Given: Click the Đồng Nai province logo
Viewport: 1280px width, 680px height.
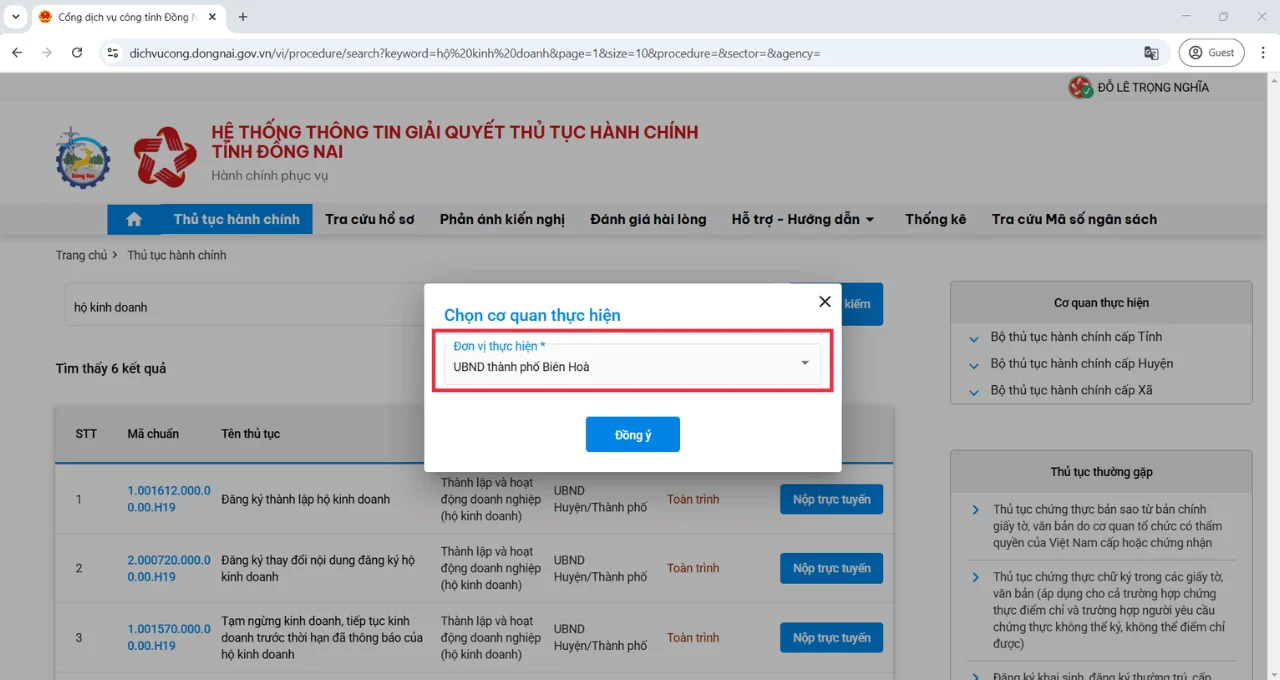Looking at the screenshot, I should click(83, 157).
